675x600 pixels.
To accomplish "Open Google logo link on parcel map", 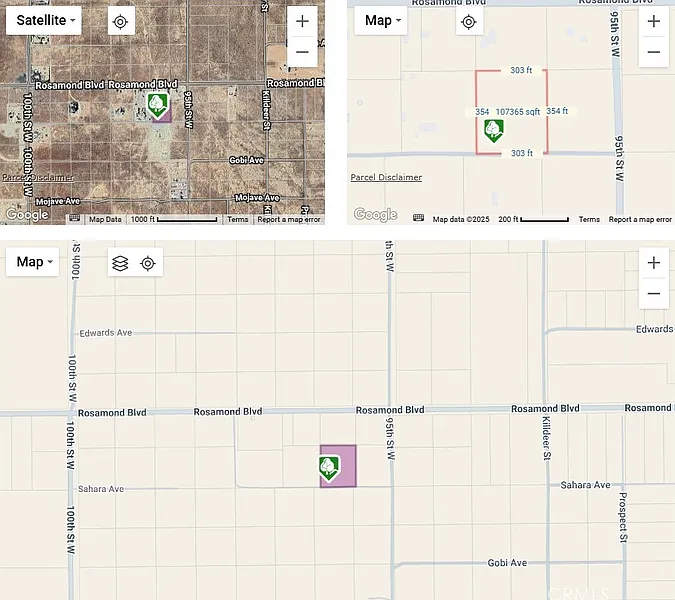I will tap(375, 214).
